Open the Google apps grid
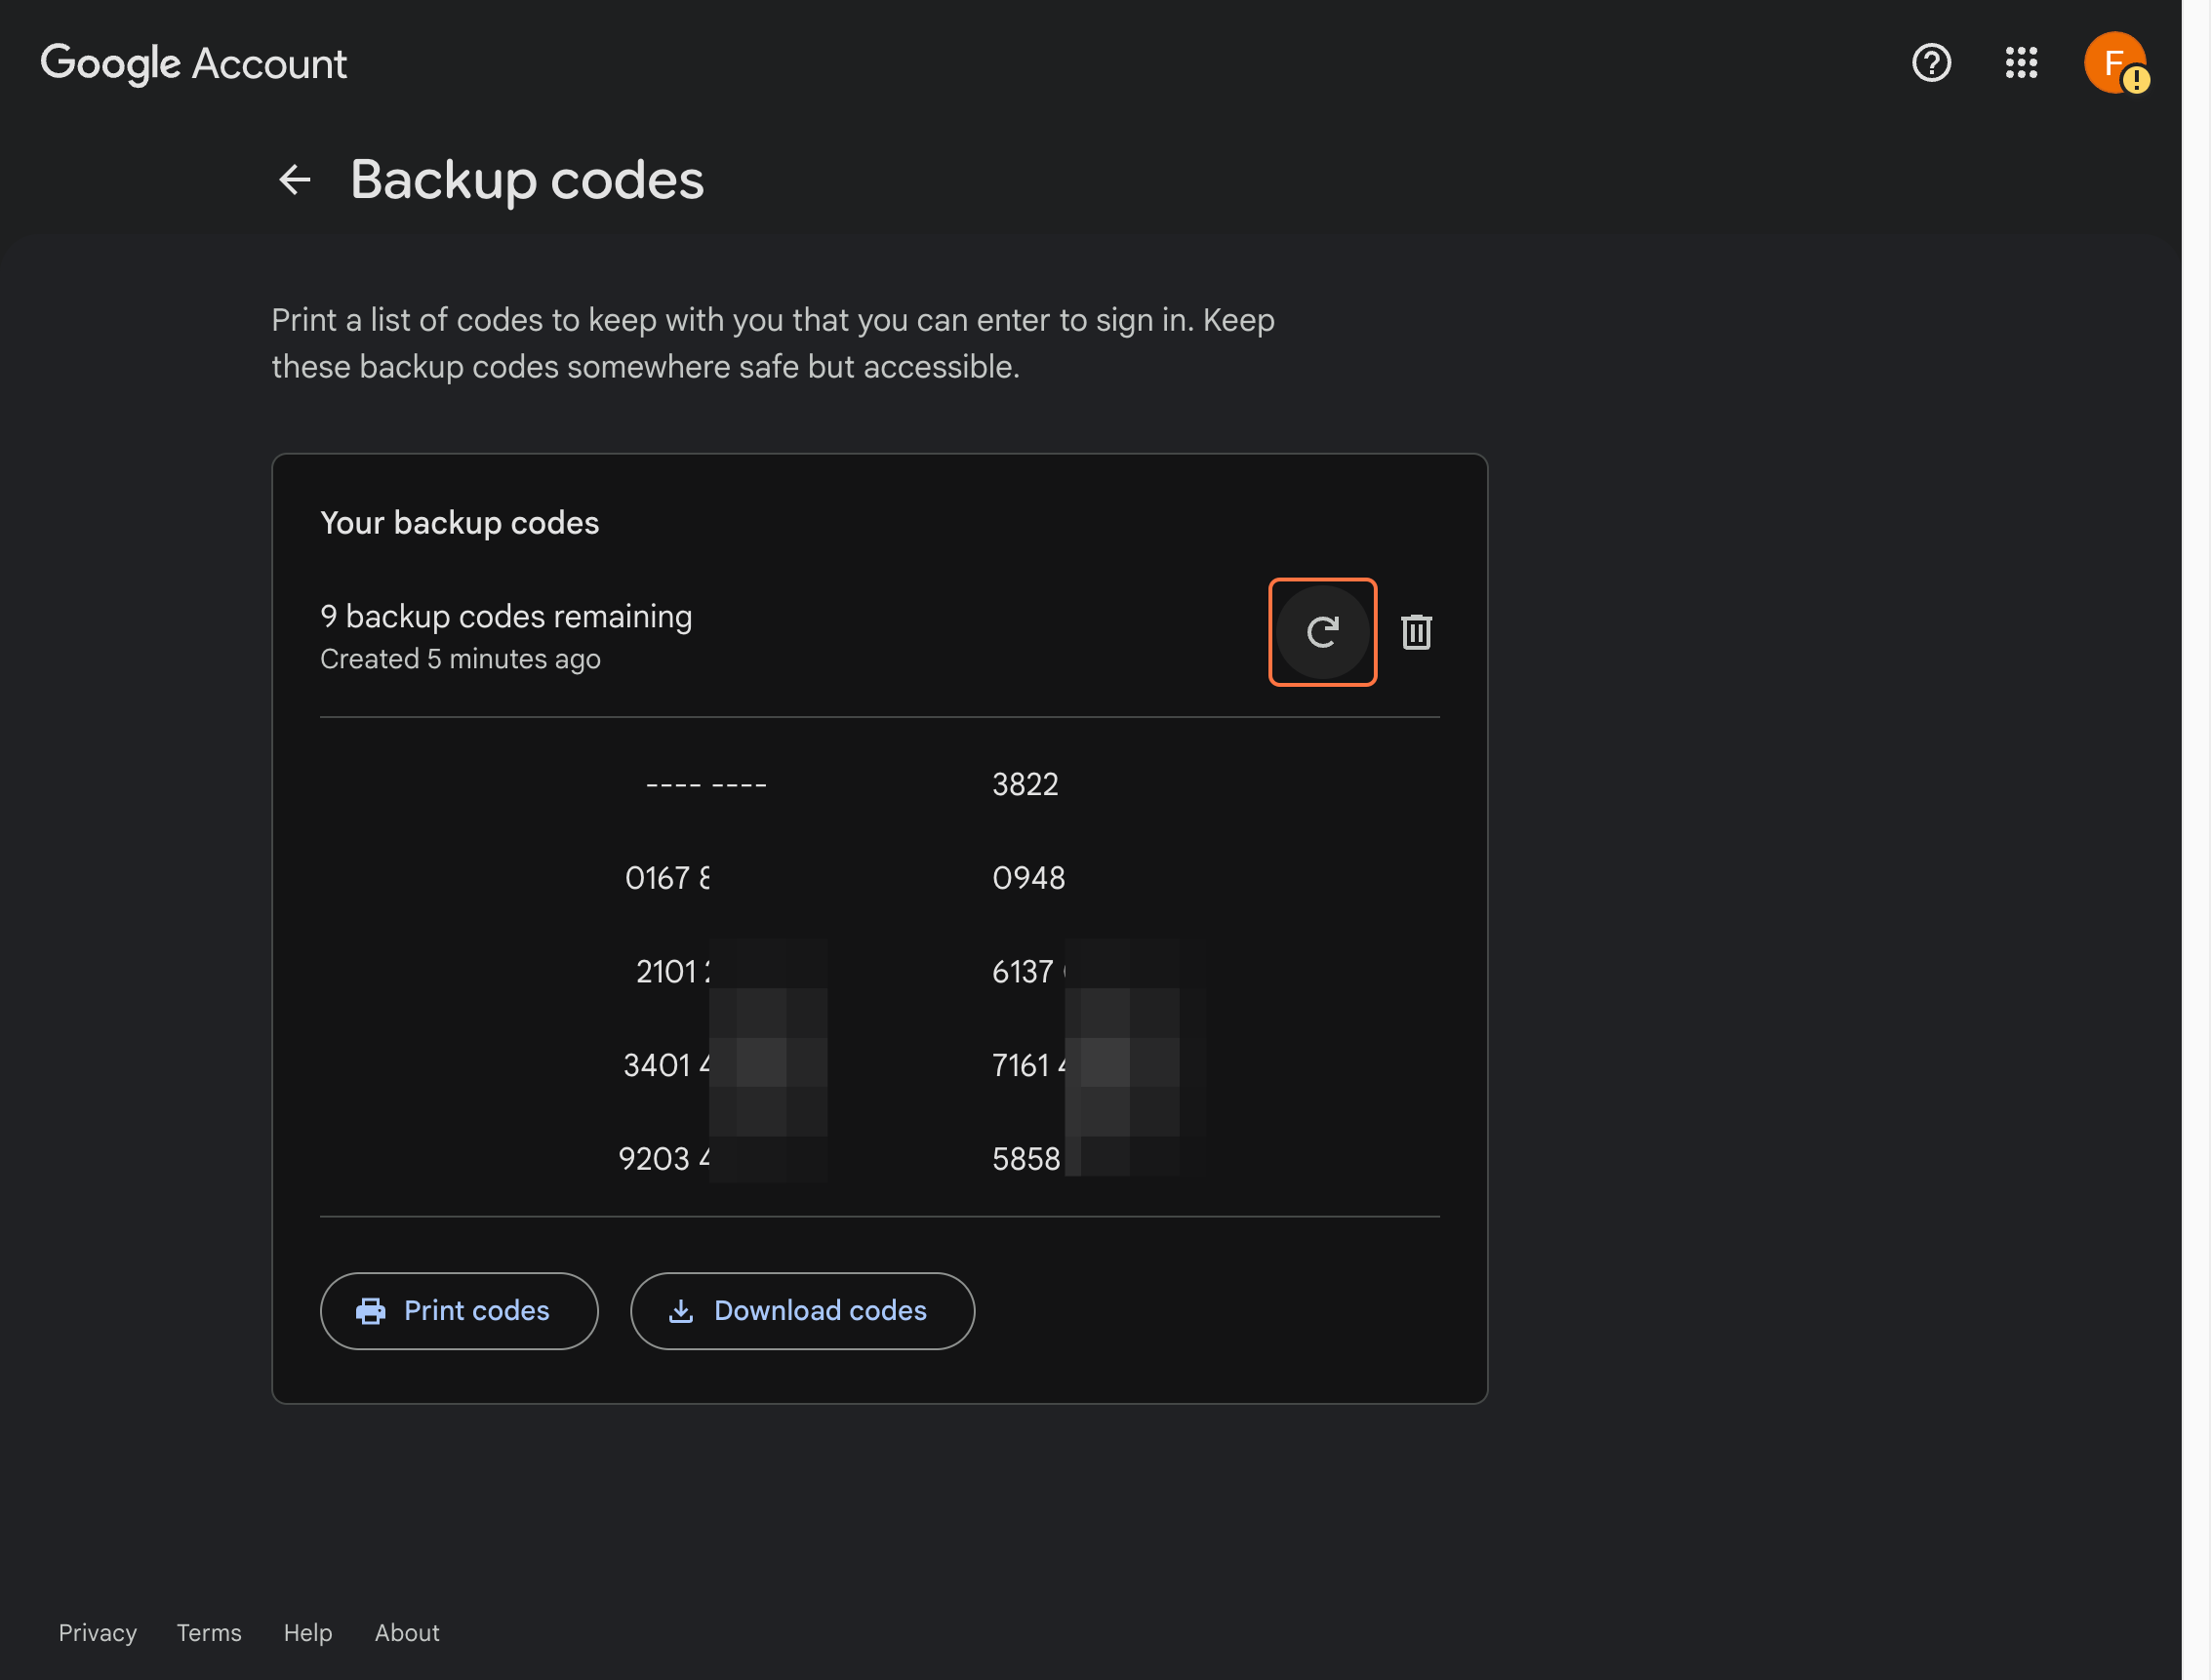2211x1680 pixels. point(2022,63)
